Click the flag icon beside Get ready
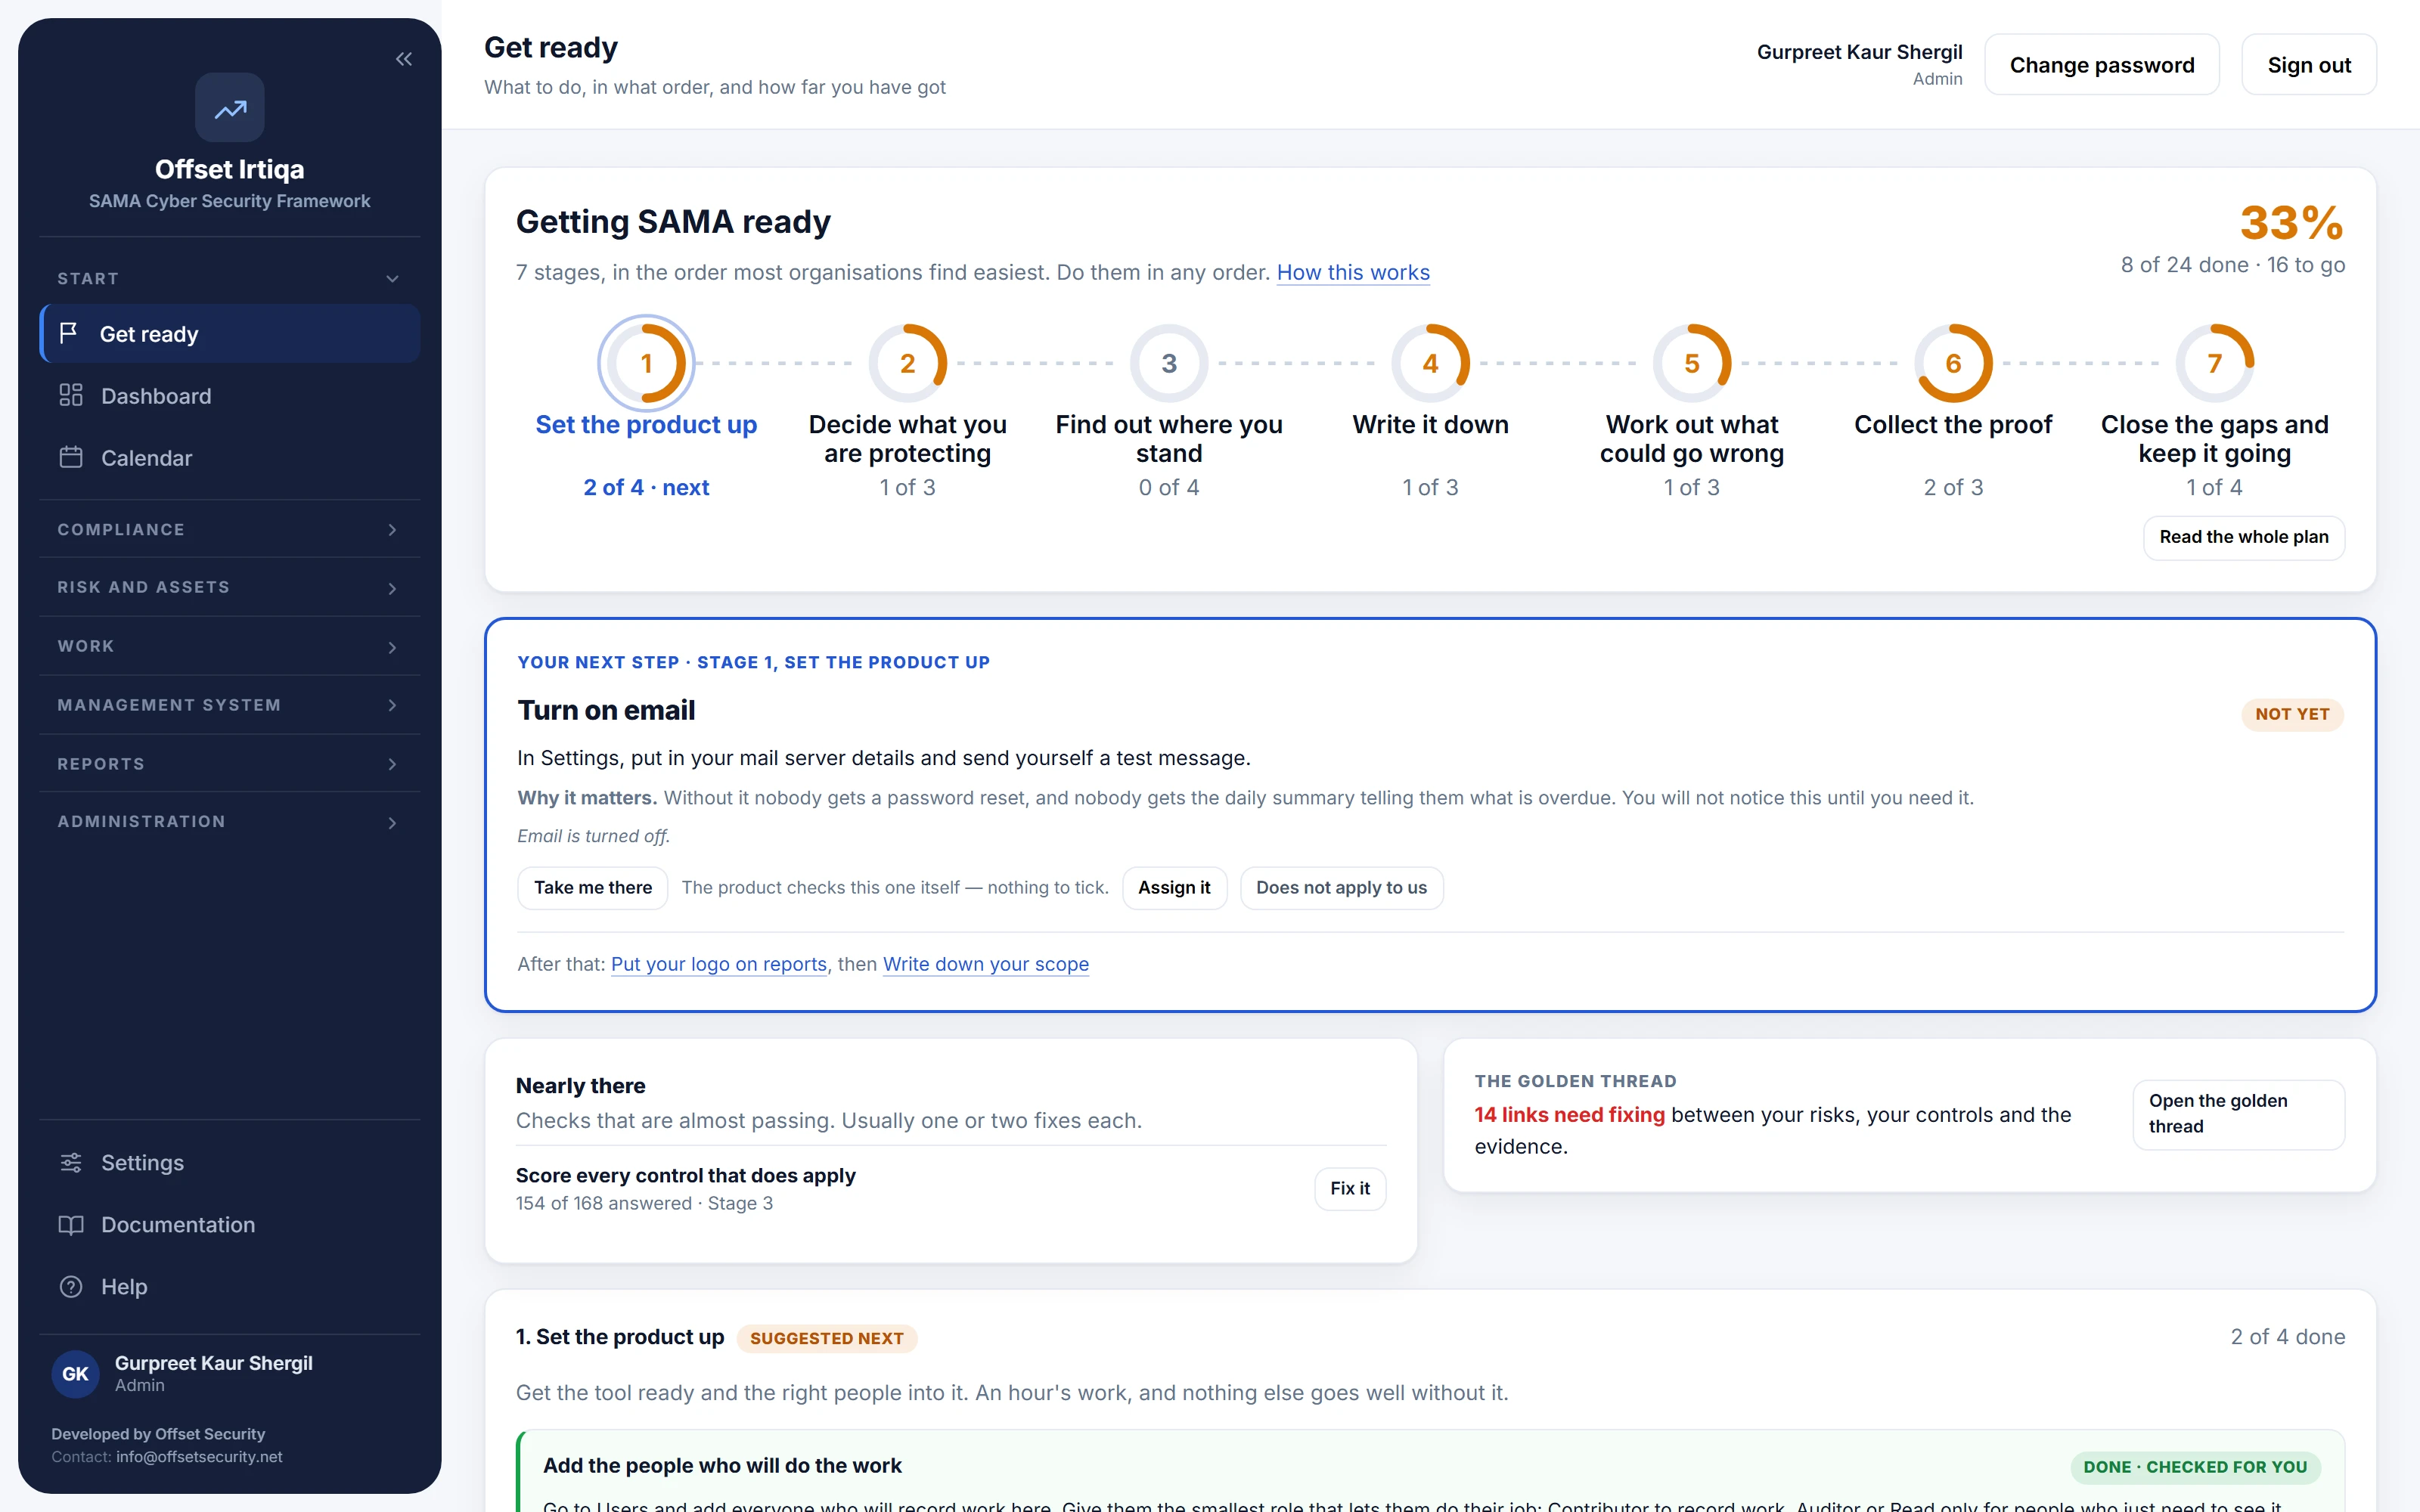 [69, 333]
